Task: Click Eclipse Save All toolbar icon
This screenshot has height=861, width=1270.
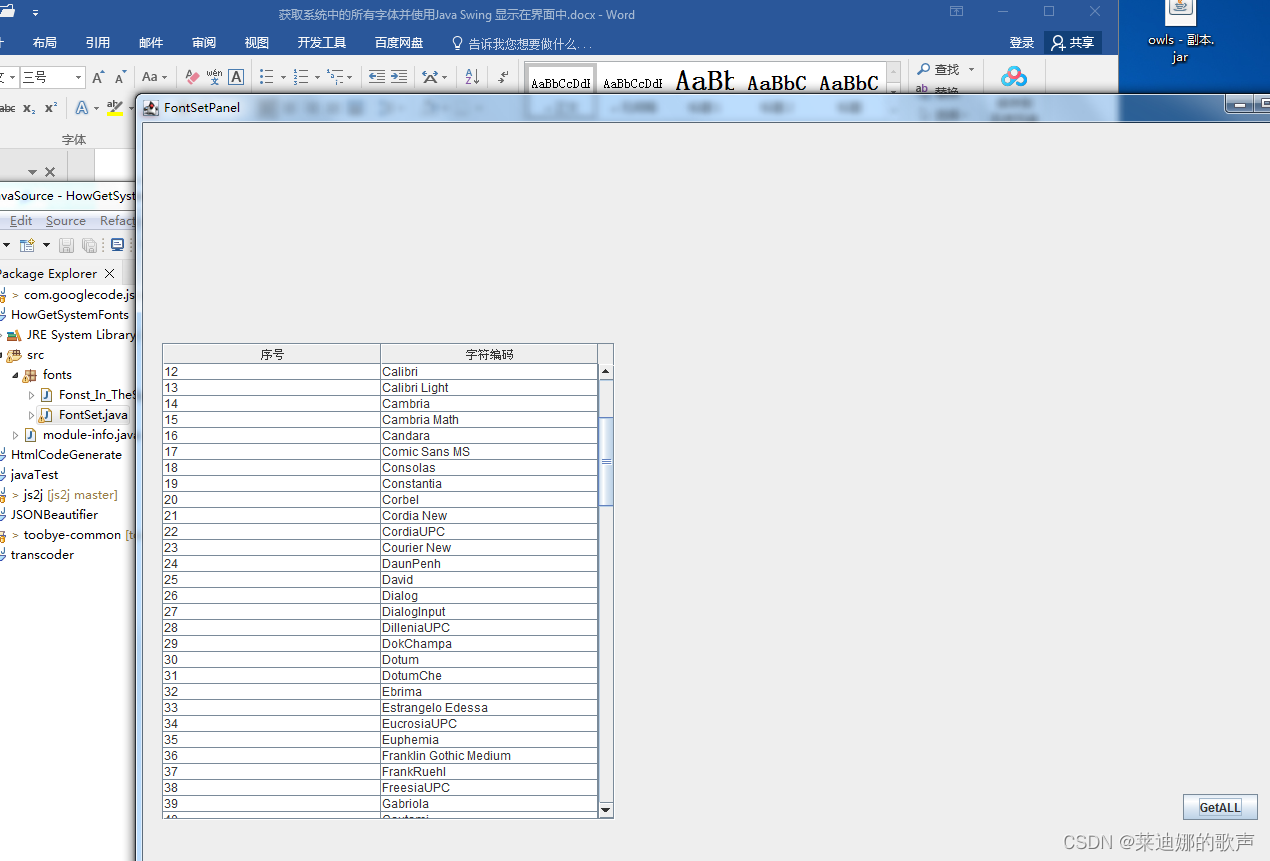Action: (89, 245)
